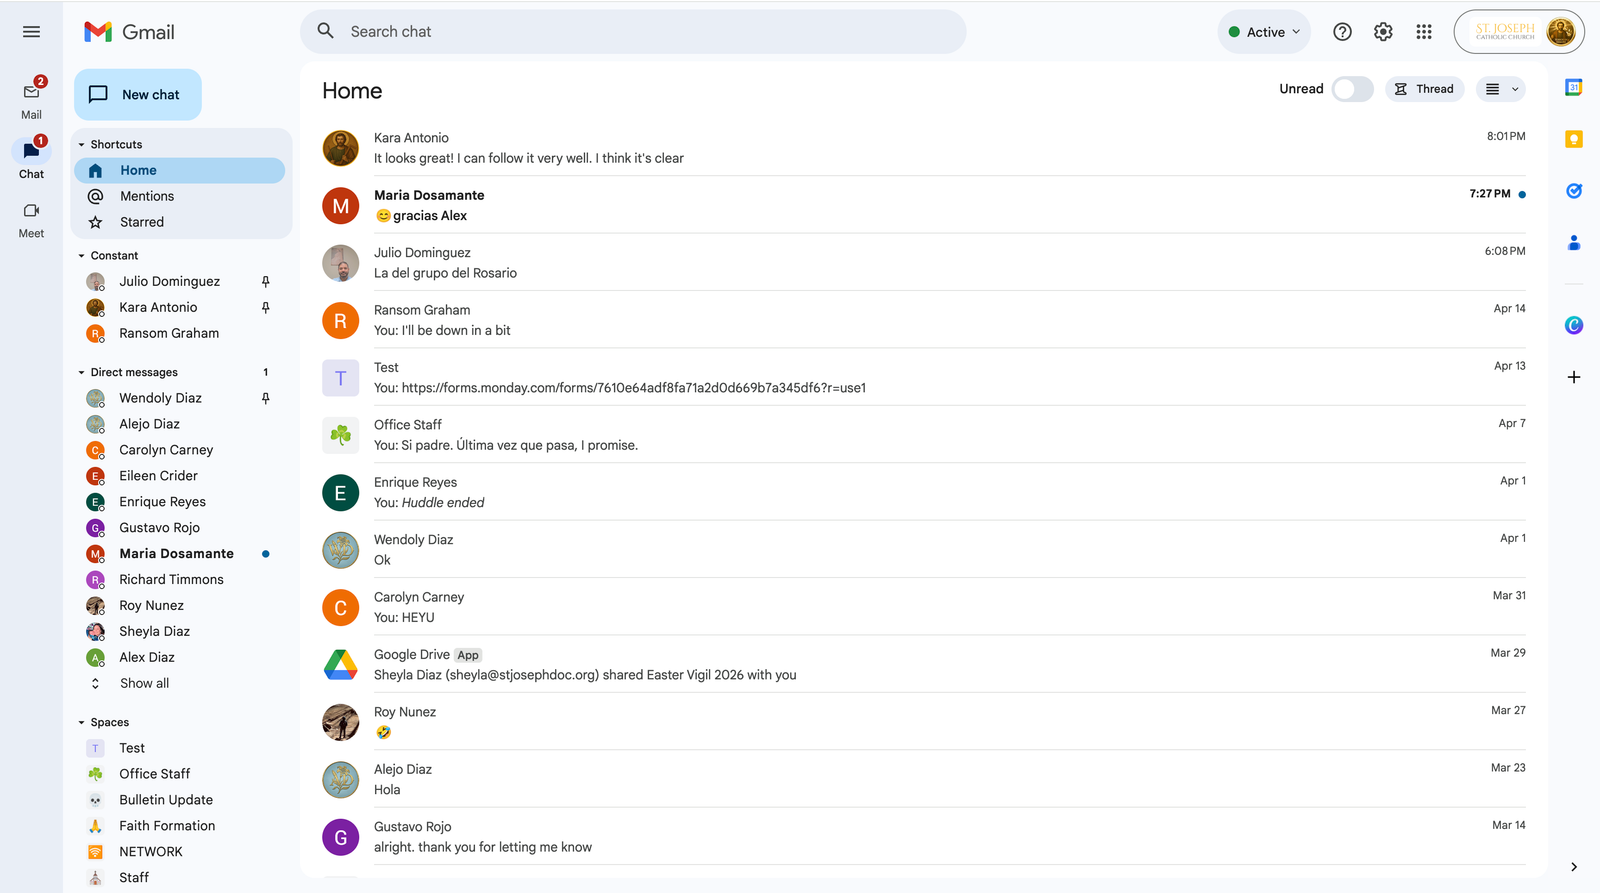Image resolution: width=1600 pixels, height=893 pixels.
Task: Open the Staff space in the sidebar
Action: 180,878
